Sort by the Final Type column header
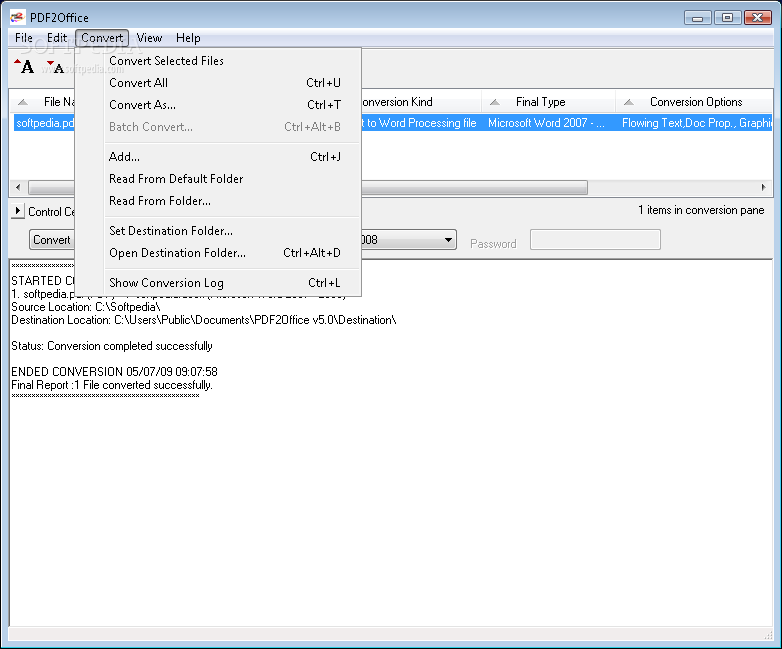 coord(548,102)
